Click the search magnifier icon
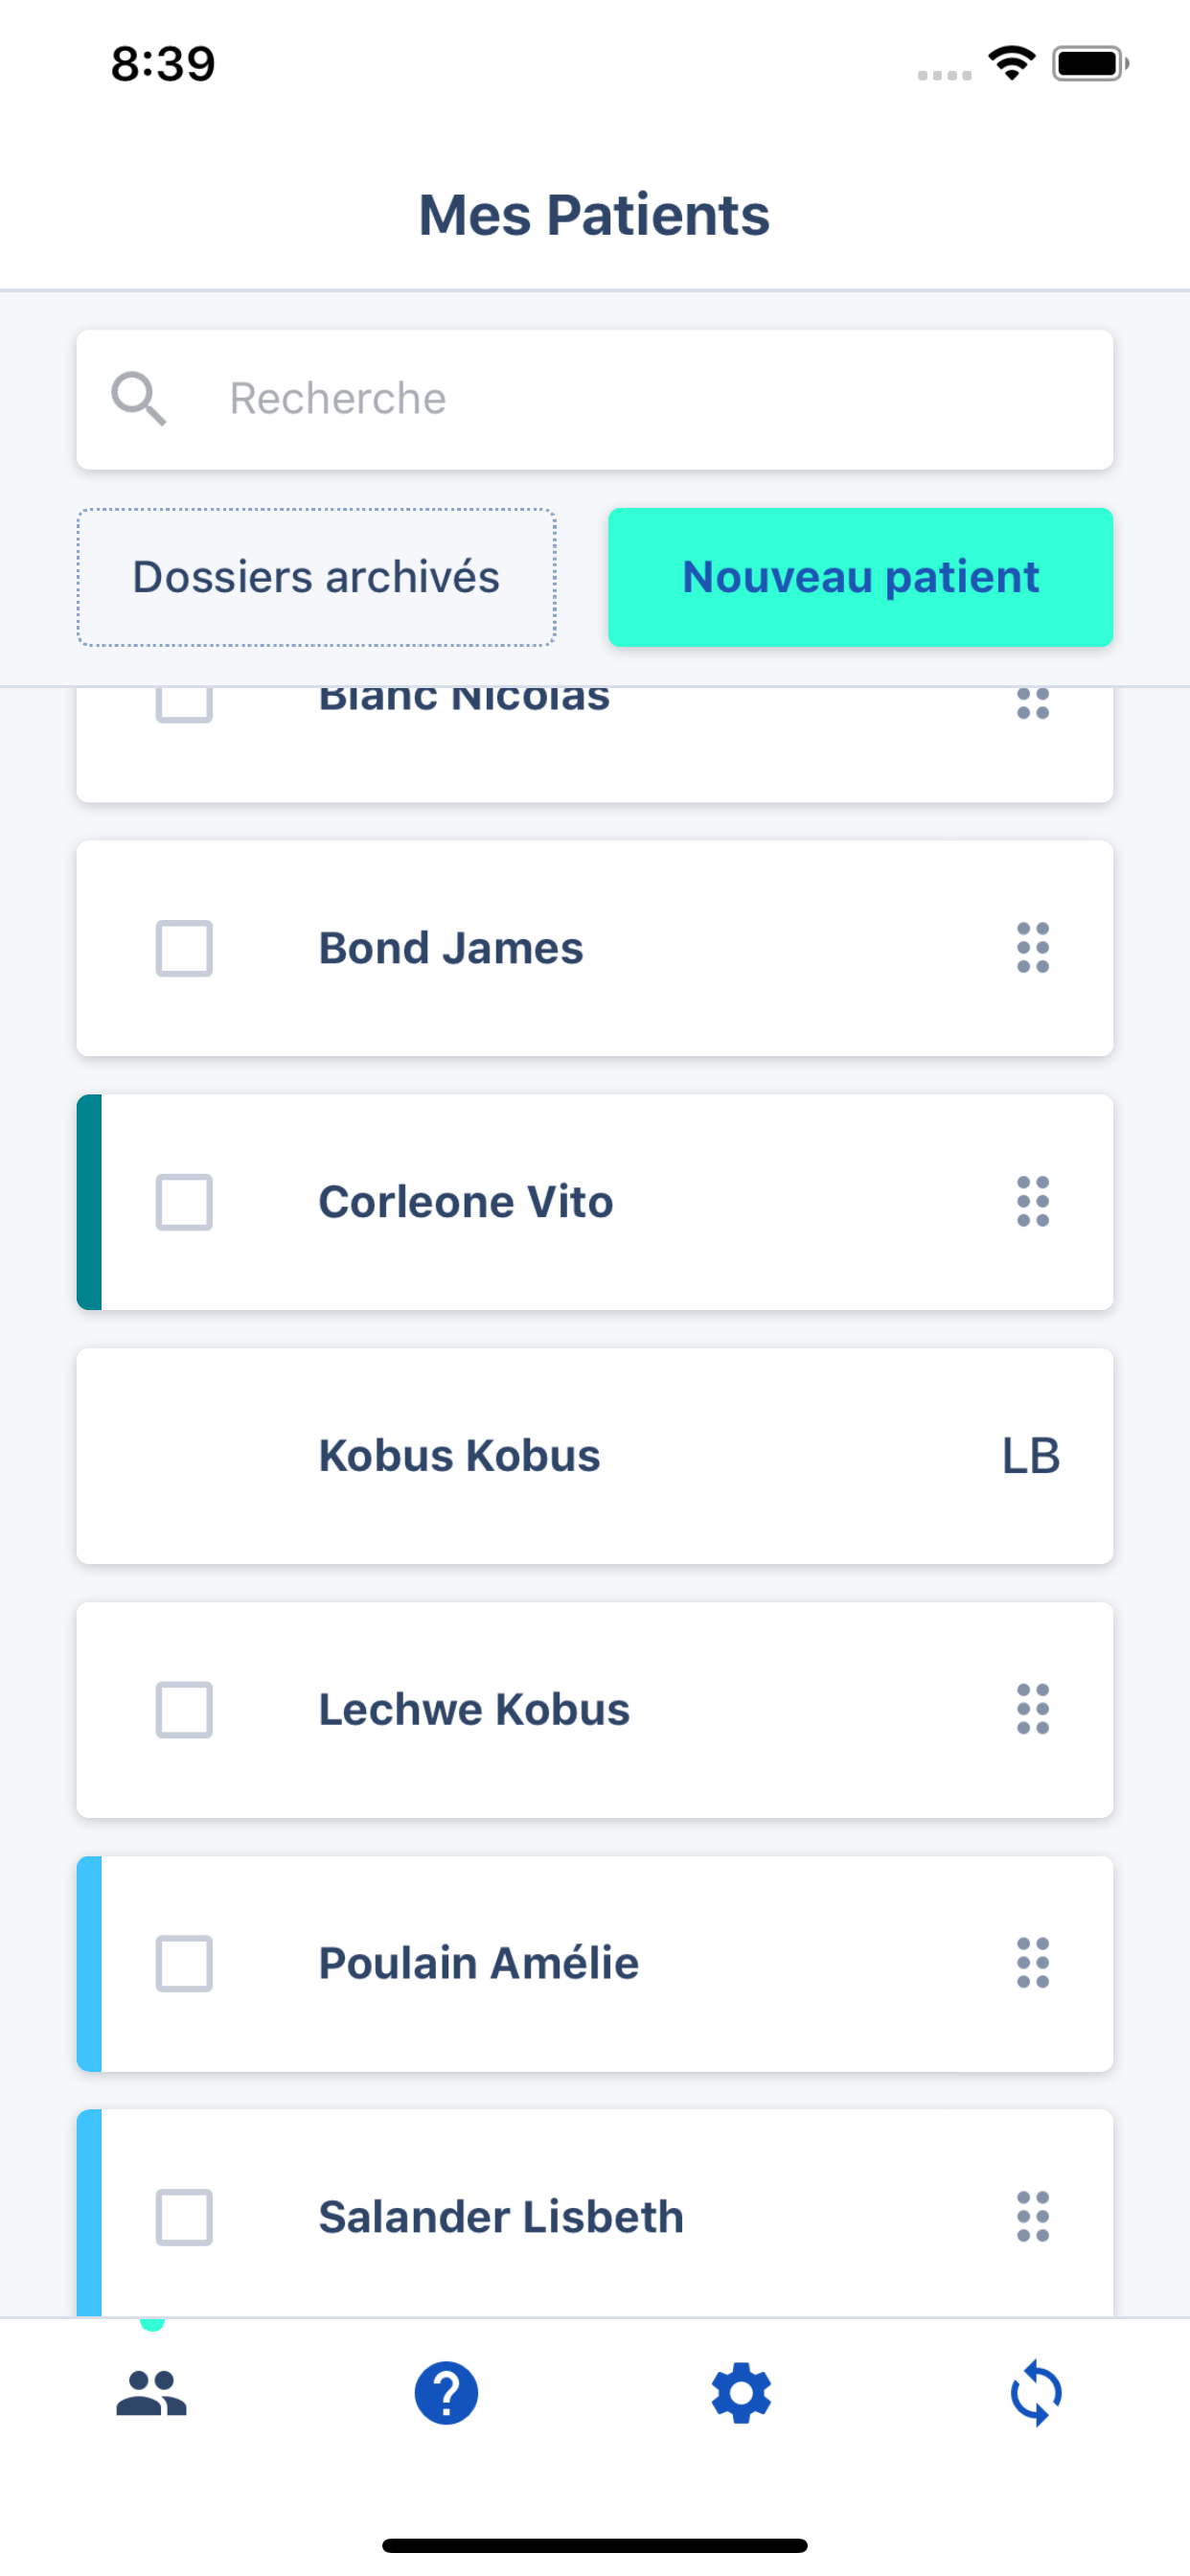The image size is (1190, 2576). (138, 398)
